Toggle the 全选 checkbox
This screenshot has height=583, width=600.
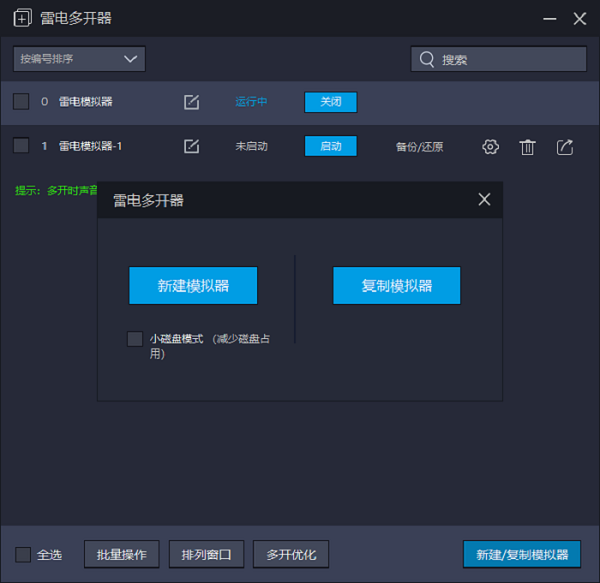23,554
